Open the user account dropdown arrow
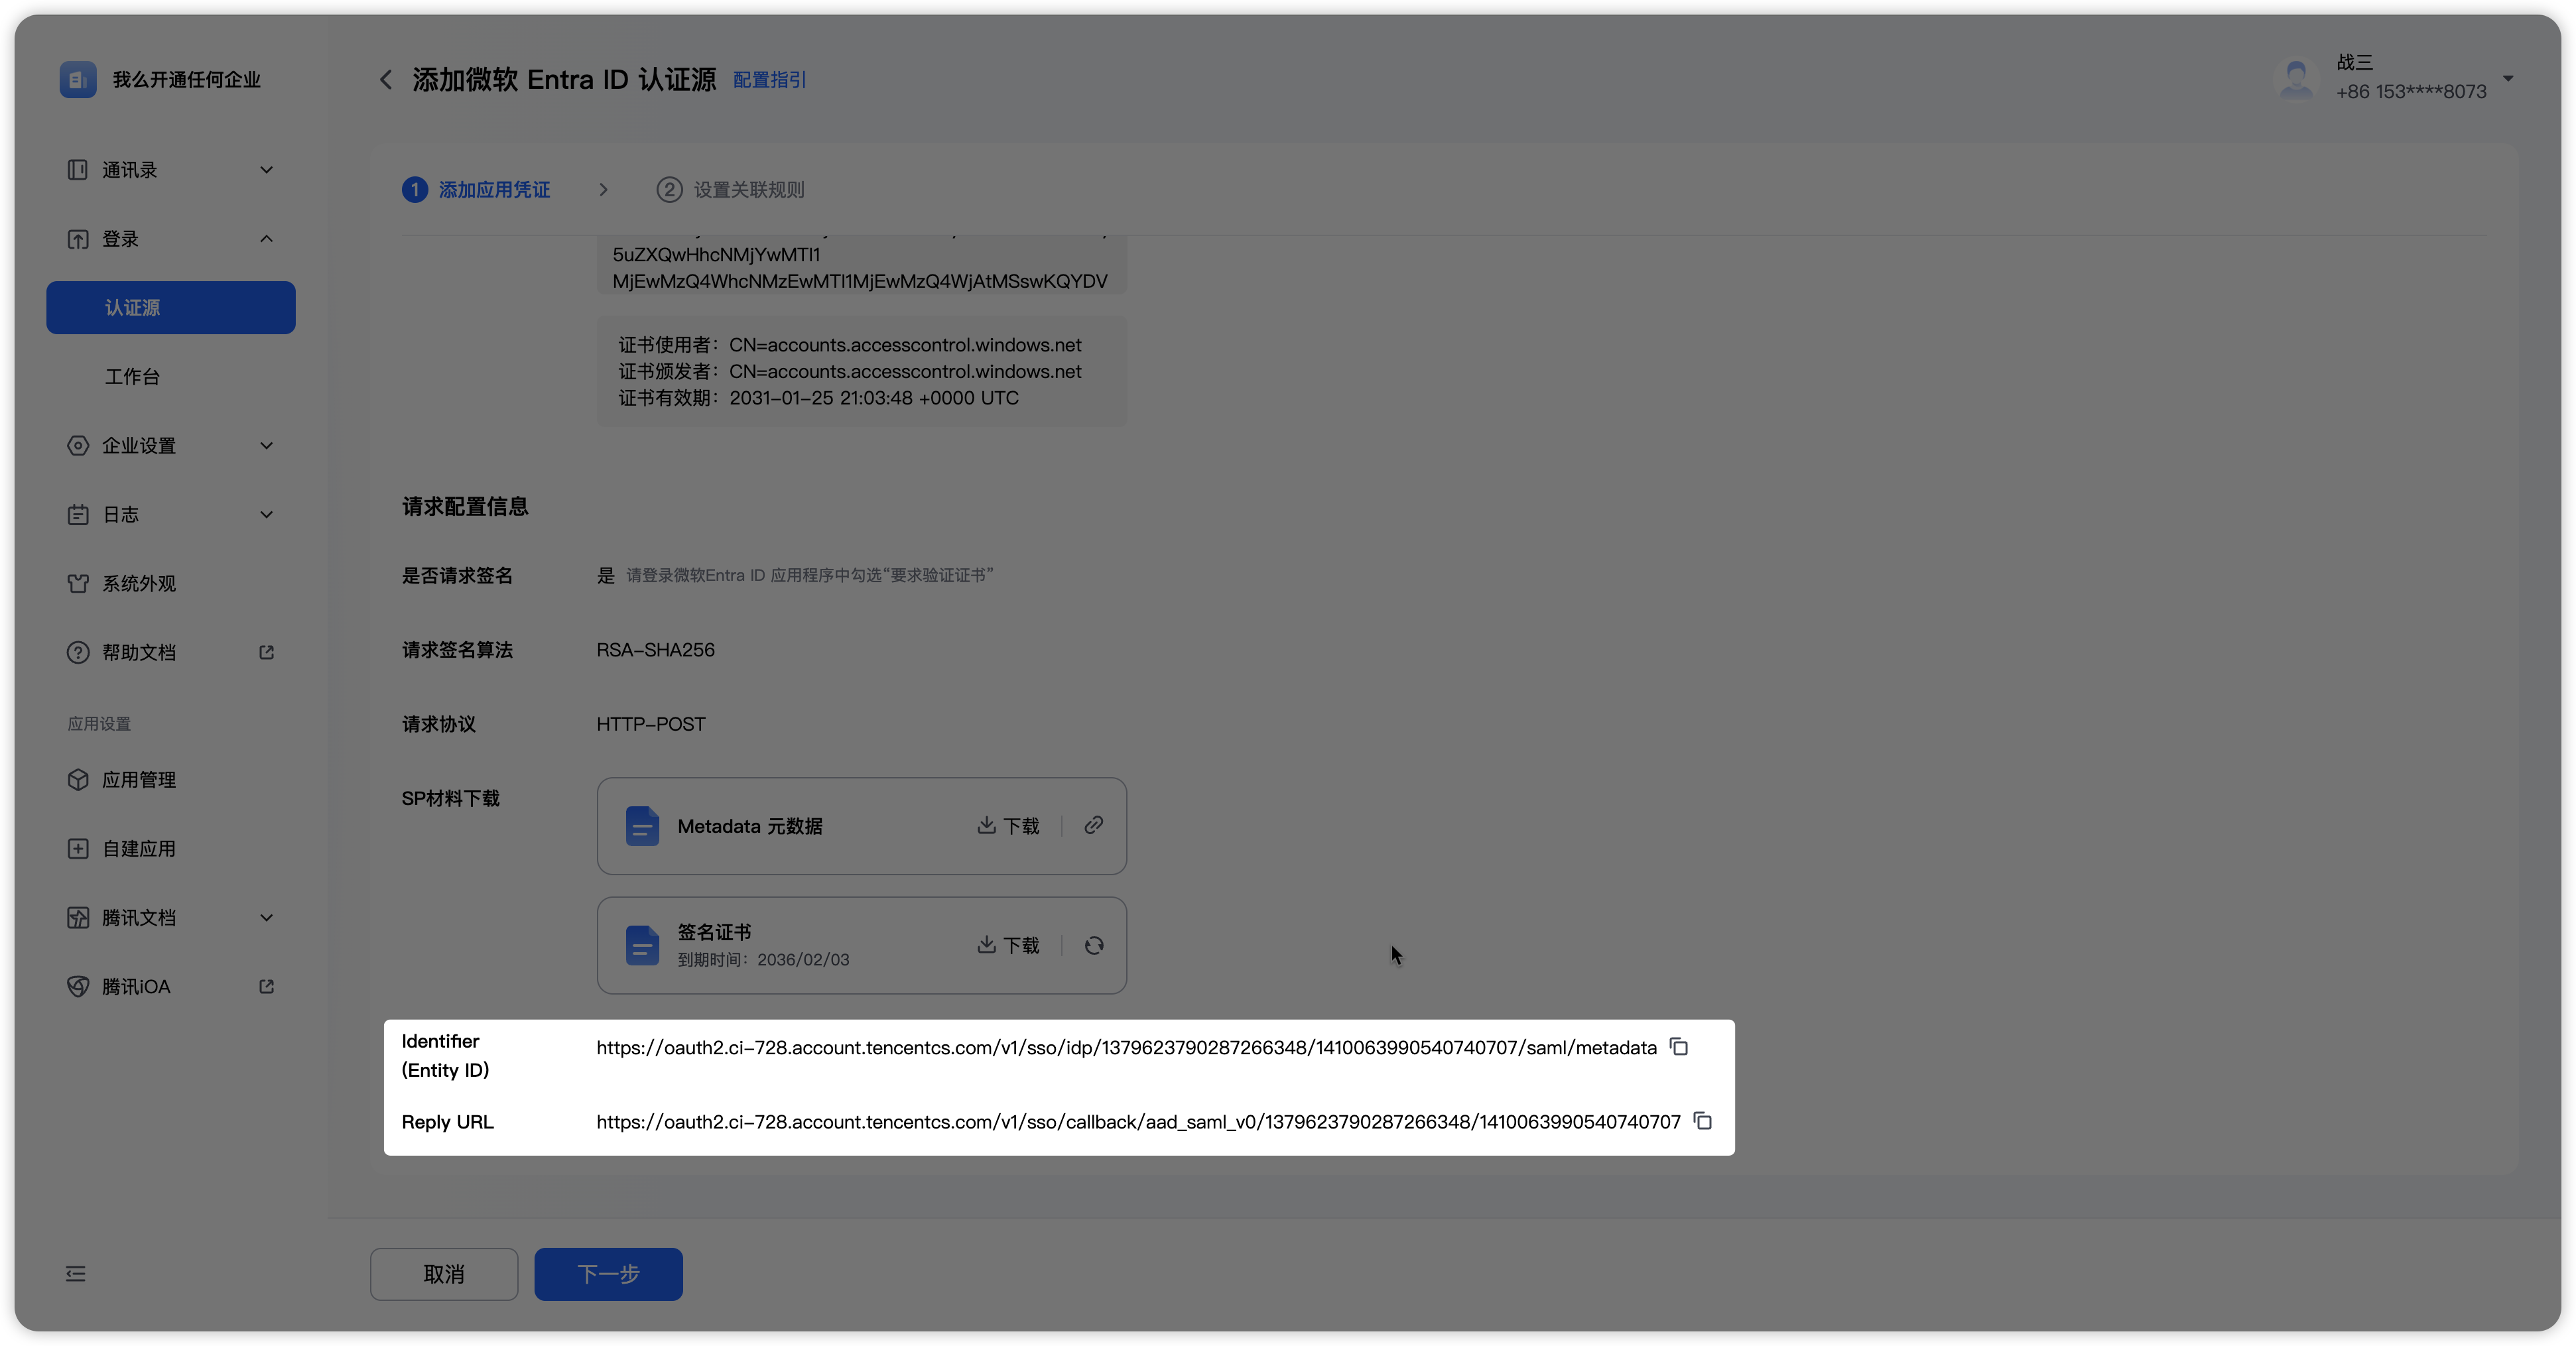This screenshot has width=2576, height=1346. (2508, 78)
